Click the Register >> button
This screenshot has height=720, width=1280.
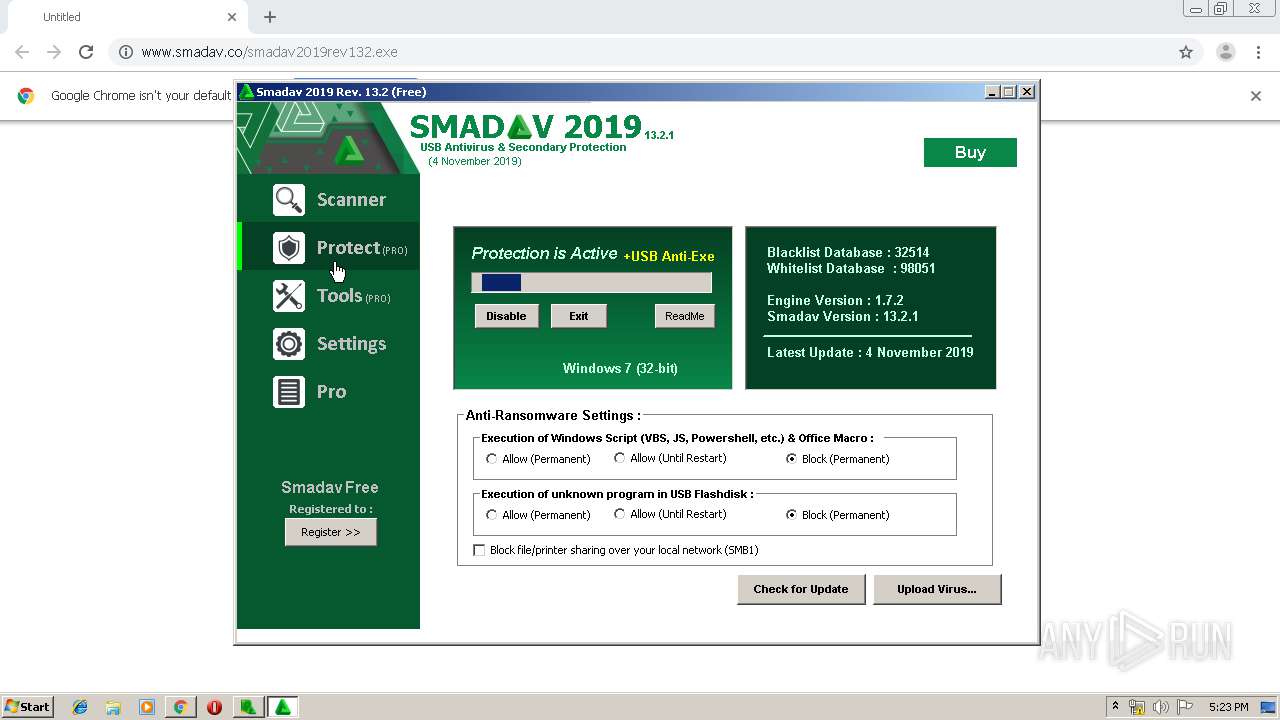(331, 532)
